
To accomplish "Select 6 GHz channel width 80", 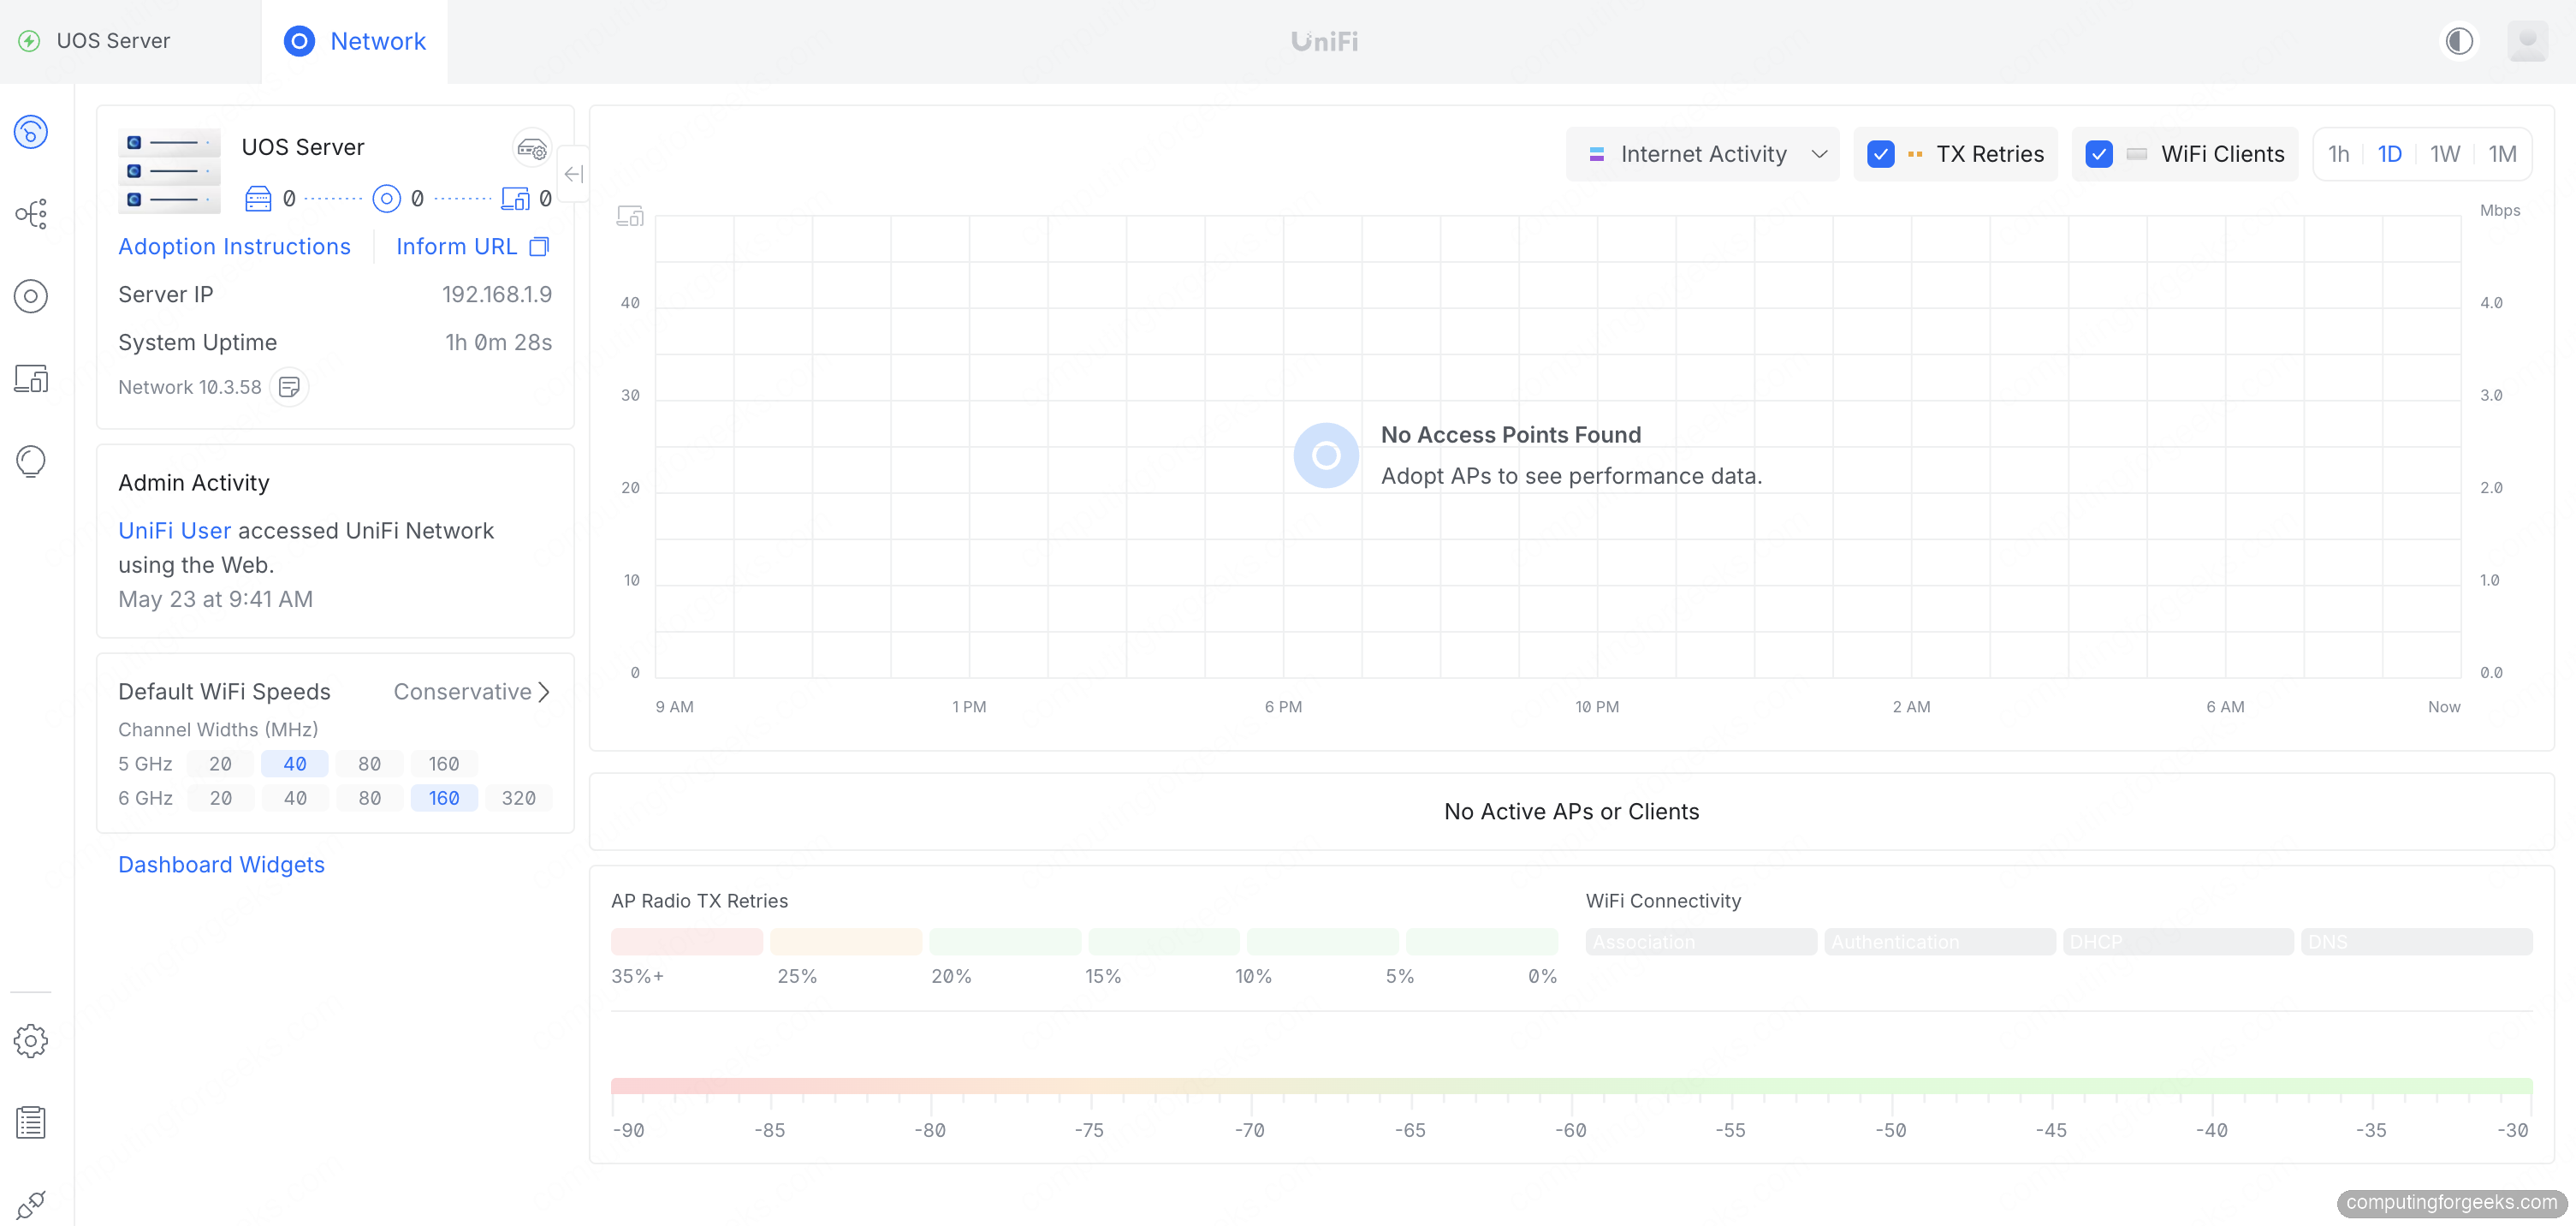I will (x=369, y=798).
